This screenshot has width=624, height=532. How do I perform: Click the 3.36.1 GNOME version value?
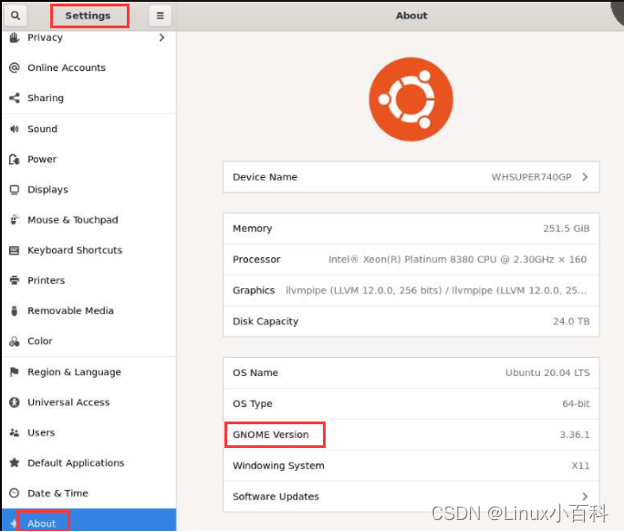point(574,435)
